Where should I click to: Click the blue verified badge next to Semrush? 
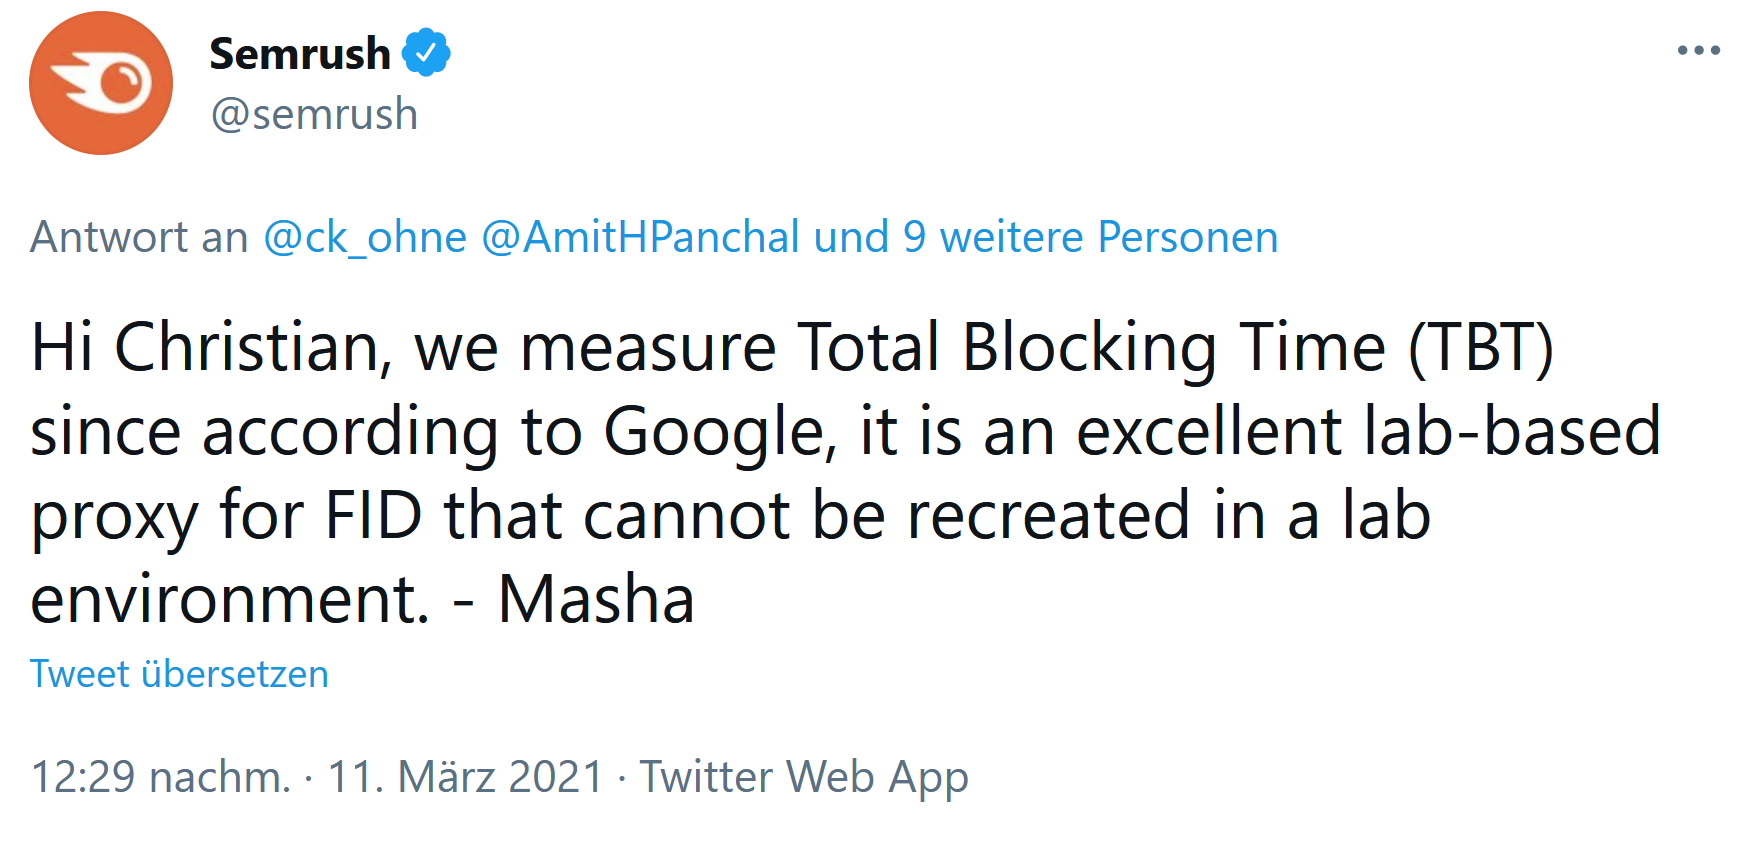click(428, 53)
